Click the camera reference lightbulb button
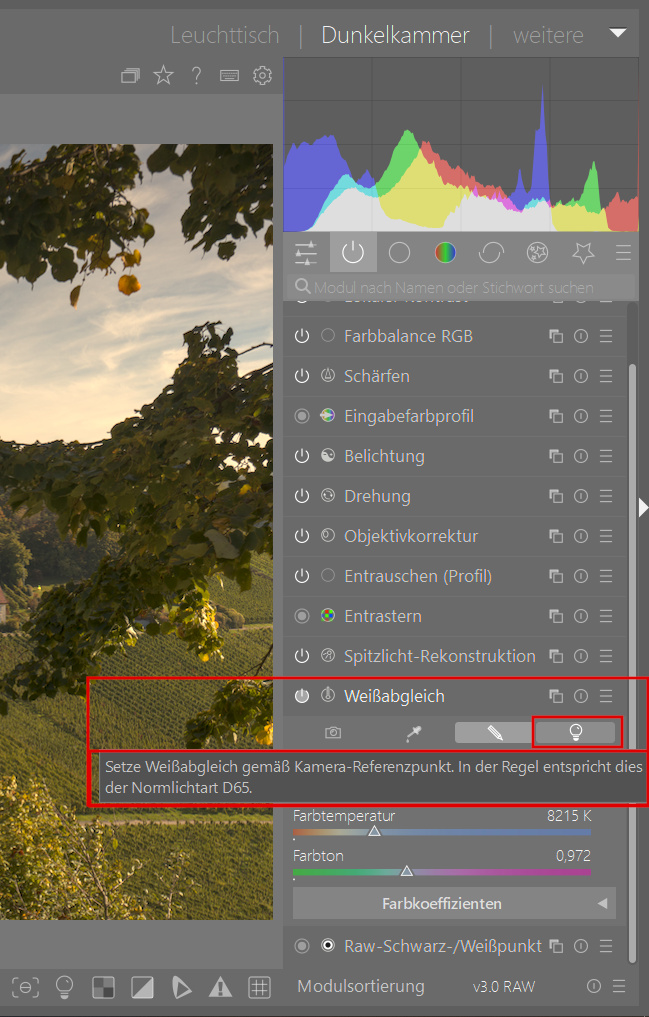This screenshot has height=1017, width=649. [575, 733]
